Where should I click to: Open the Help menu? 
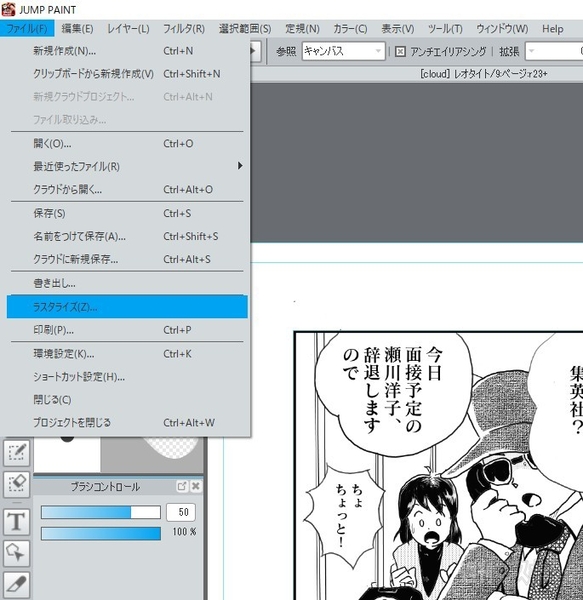click(552, 29)
